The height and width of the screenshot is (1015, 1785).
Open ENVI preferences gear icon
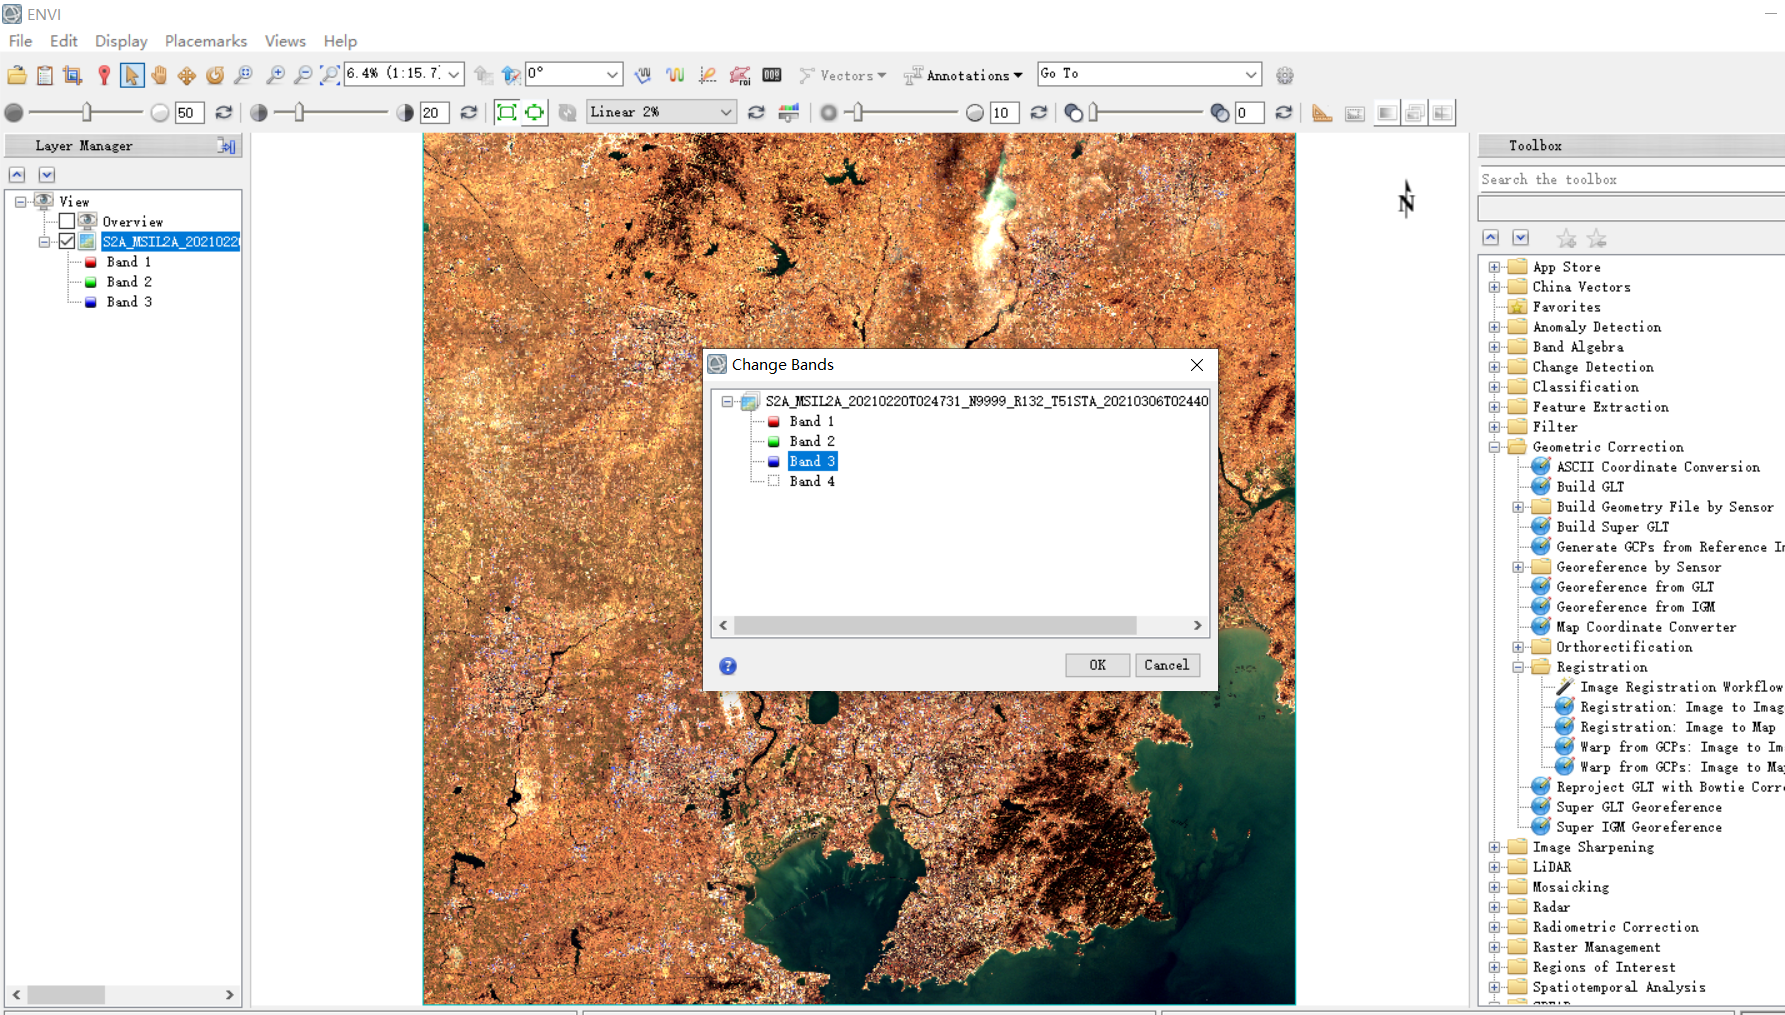point(1285,74)
